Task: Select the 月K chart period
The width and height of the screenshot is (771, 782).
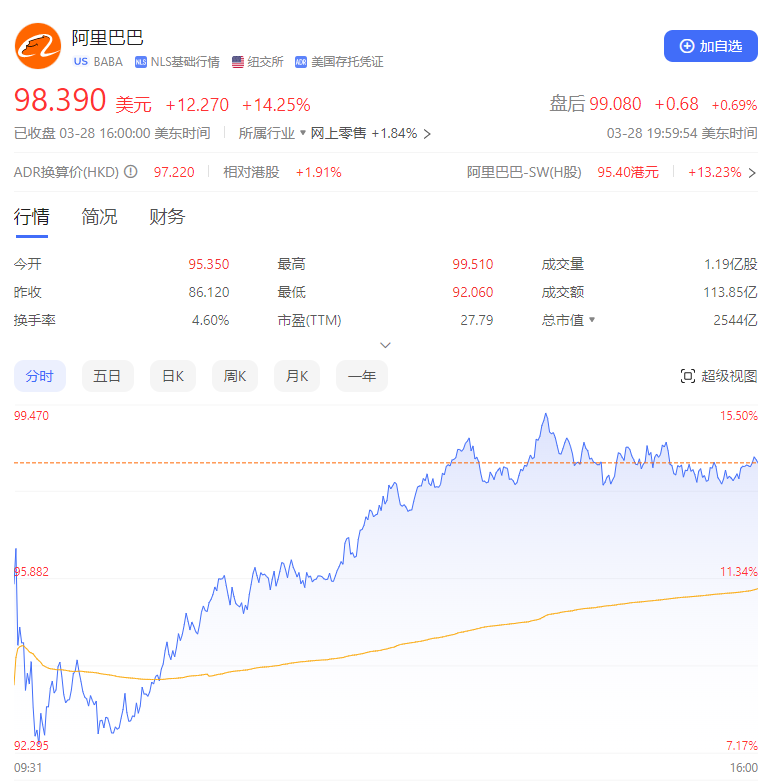Action: click(297, 376)
